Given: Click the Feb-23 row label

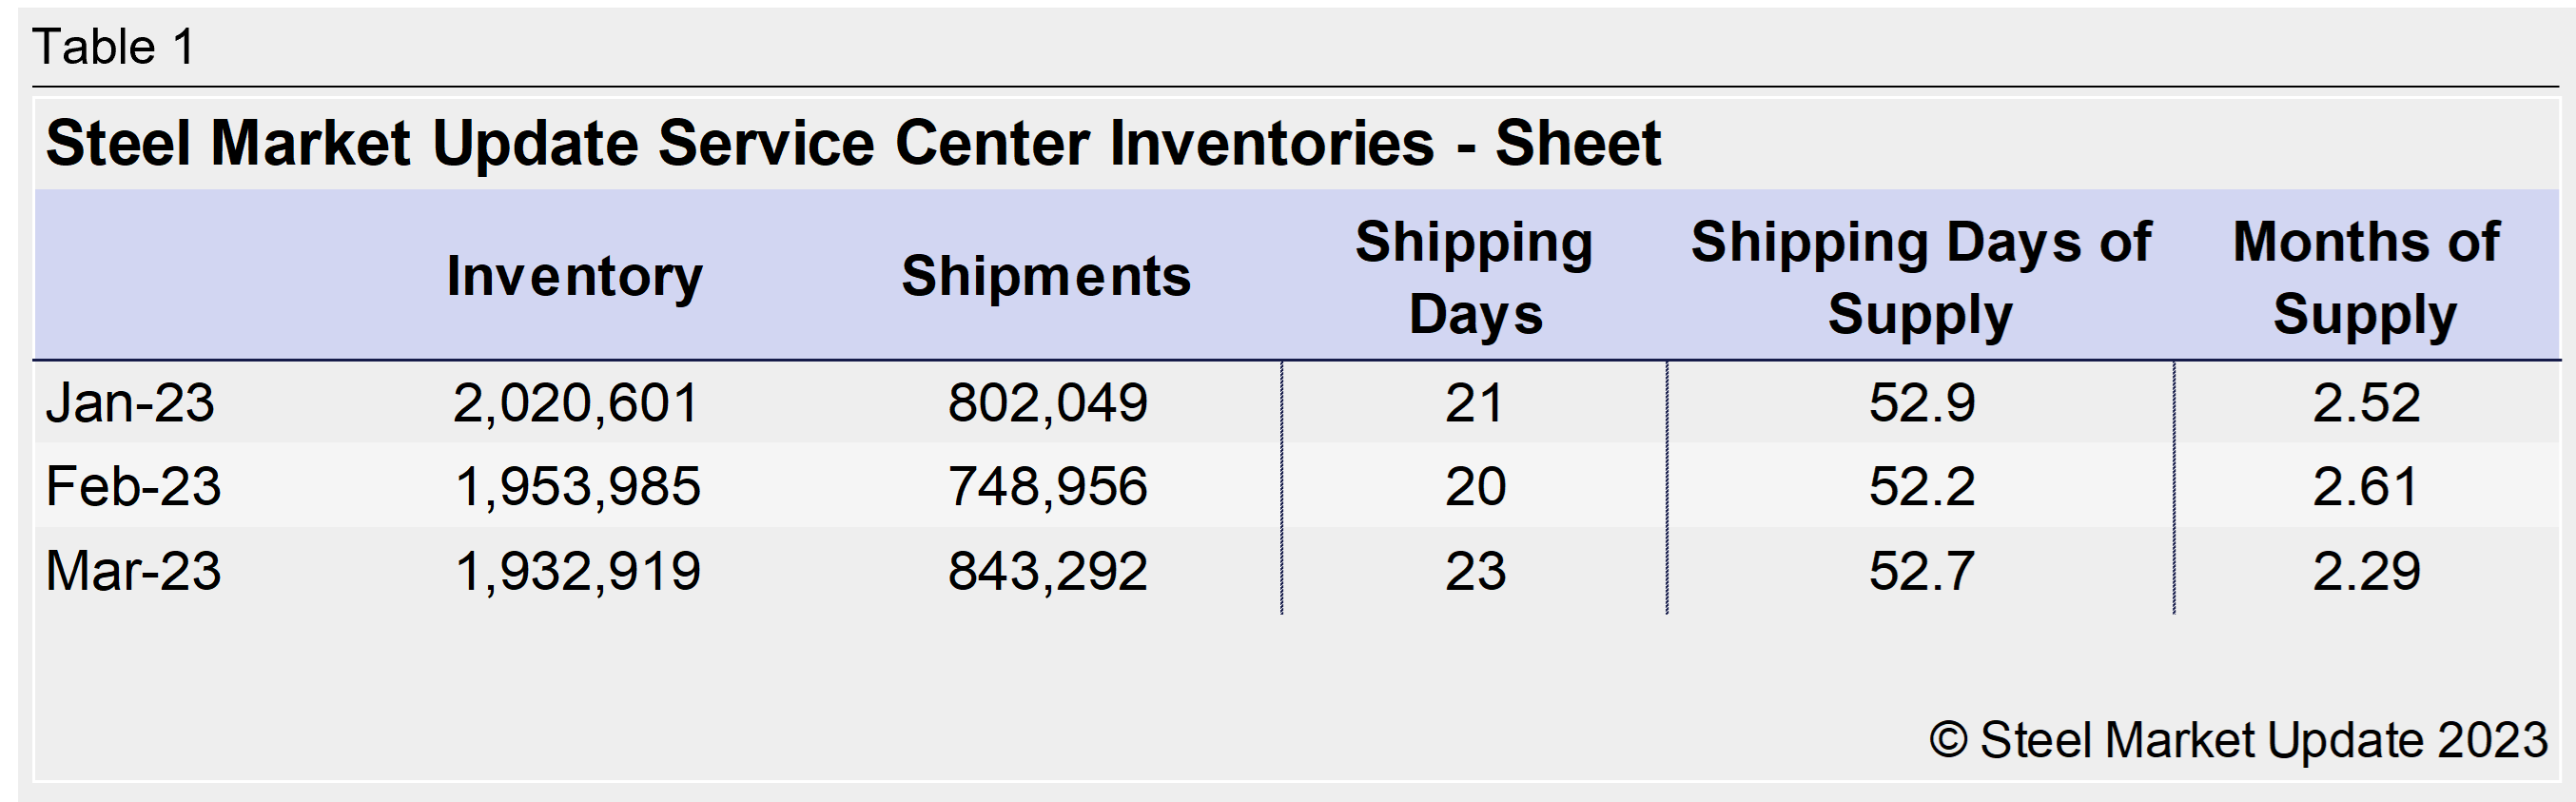Looking at the screenshot, I should (133, 487).
